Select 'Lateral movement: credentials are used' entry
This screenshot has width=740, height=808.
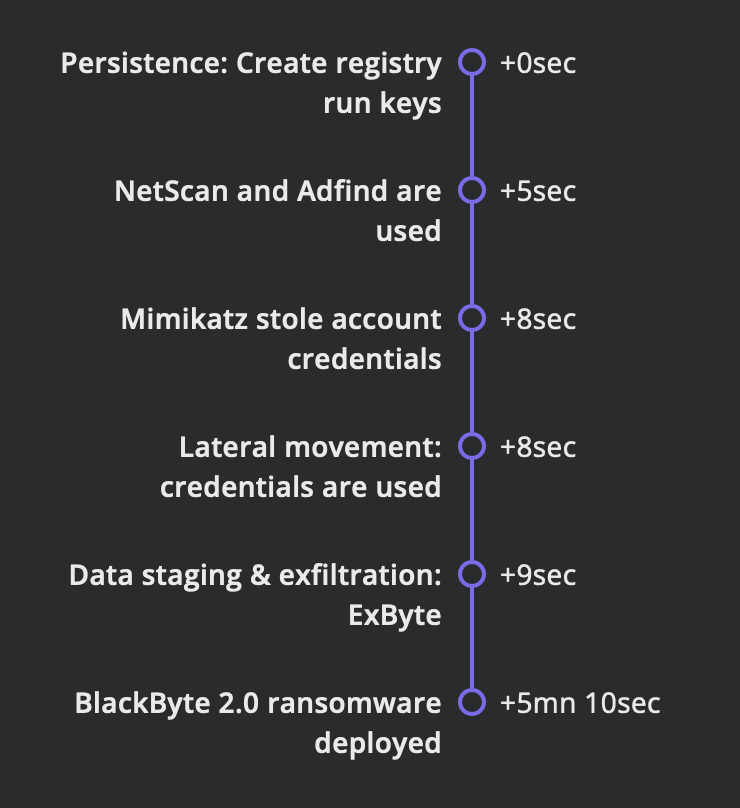pyautogui.click(x=300, y=467)
